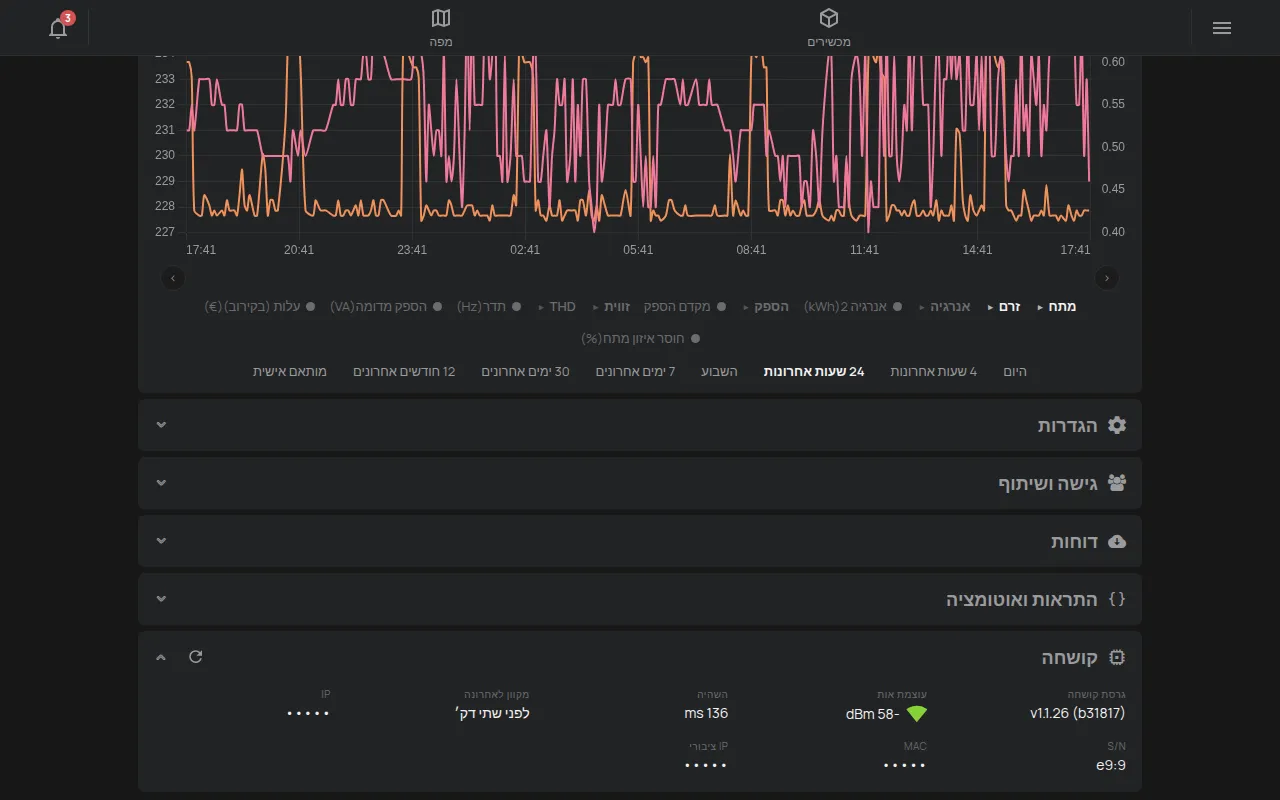The image size is (1280, 800).
Task: Toggle the מקדם הספק power factor series
Action: 685,307
